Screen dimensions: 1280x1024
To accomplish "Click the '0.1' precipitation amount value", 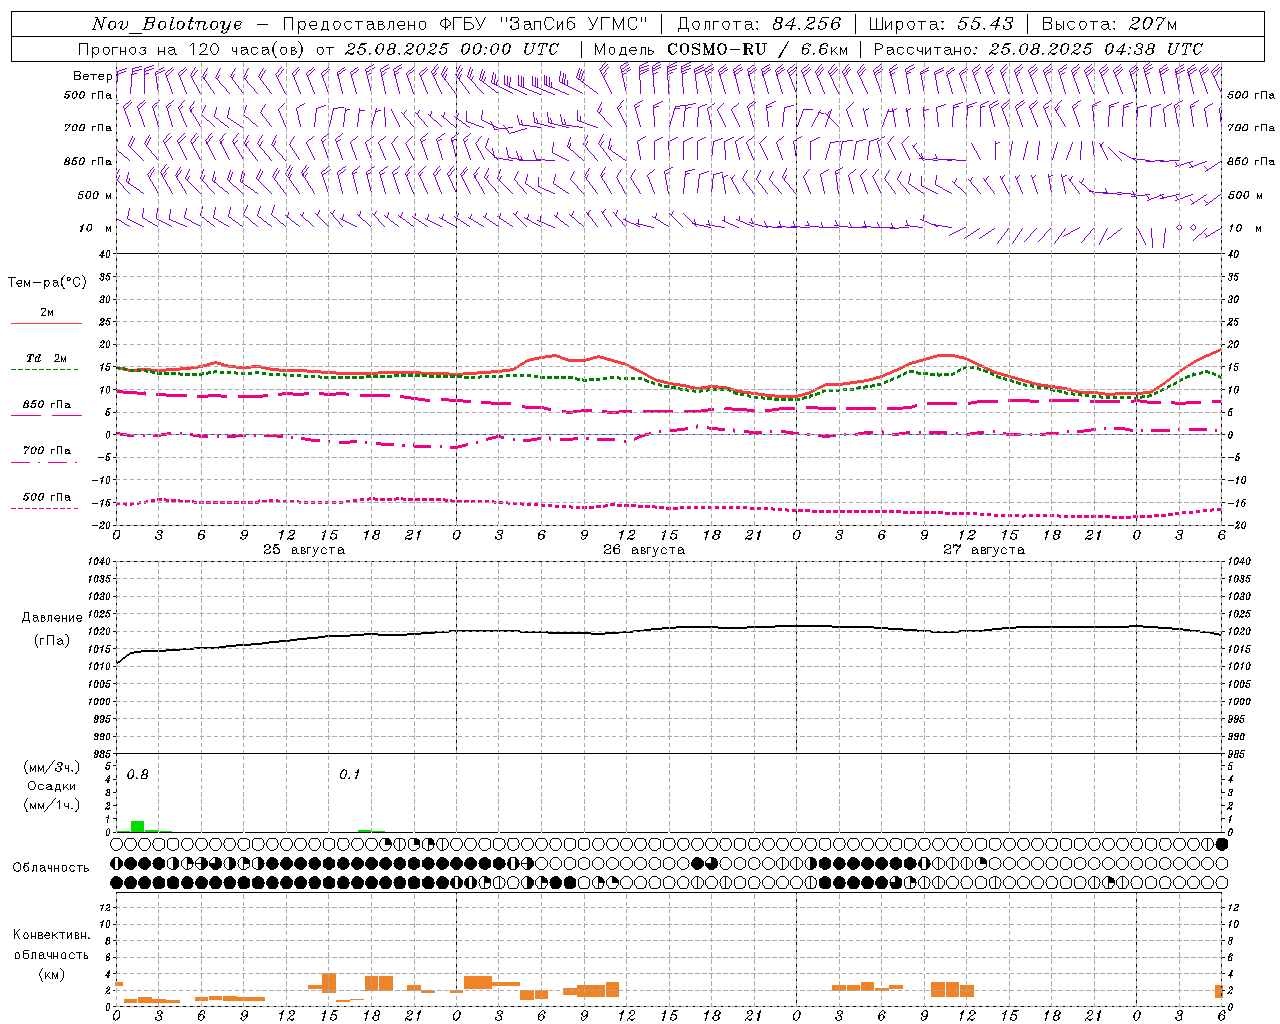I will coord(350,775).
